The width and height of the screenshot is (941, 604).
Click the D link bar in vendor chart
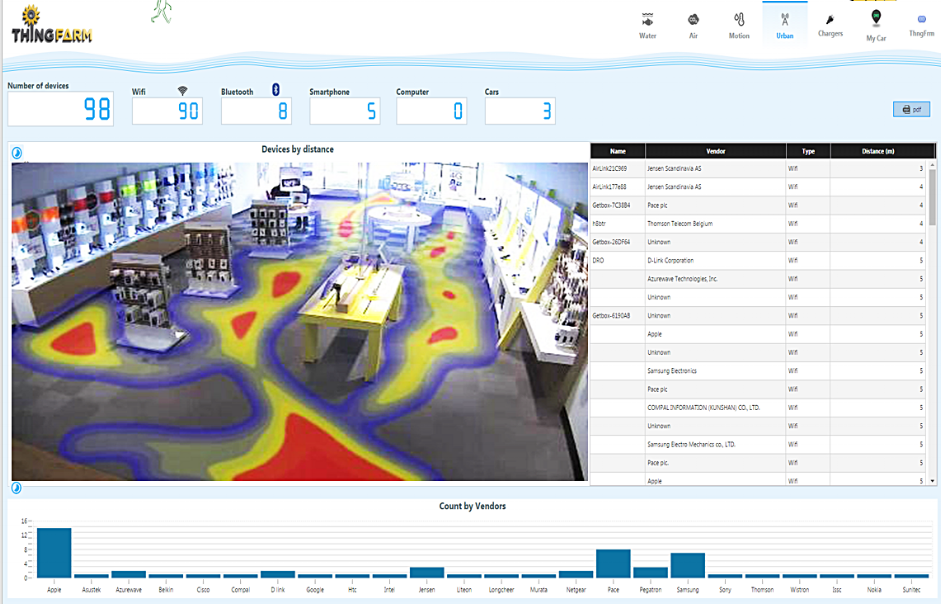(x=278, y=575)
